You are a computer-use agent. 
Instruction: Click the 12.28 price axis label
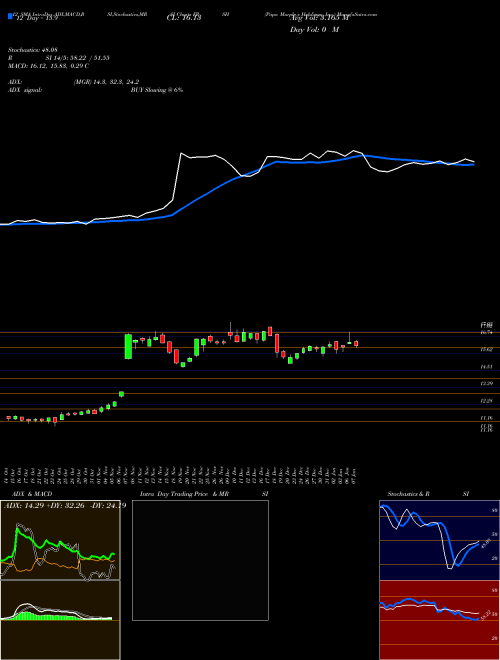(x=487, y=401)
